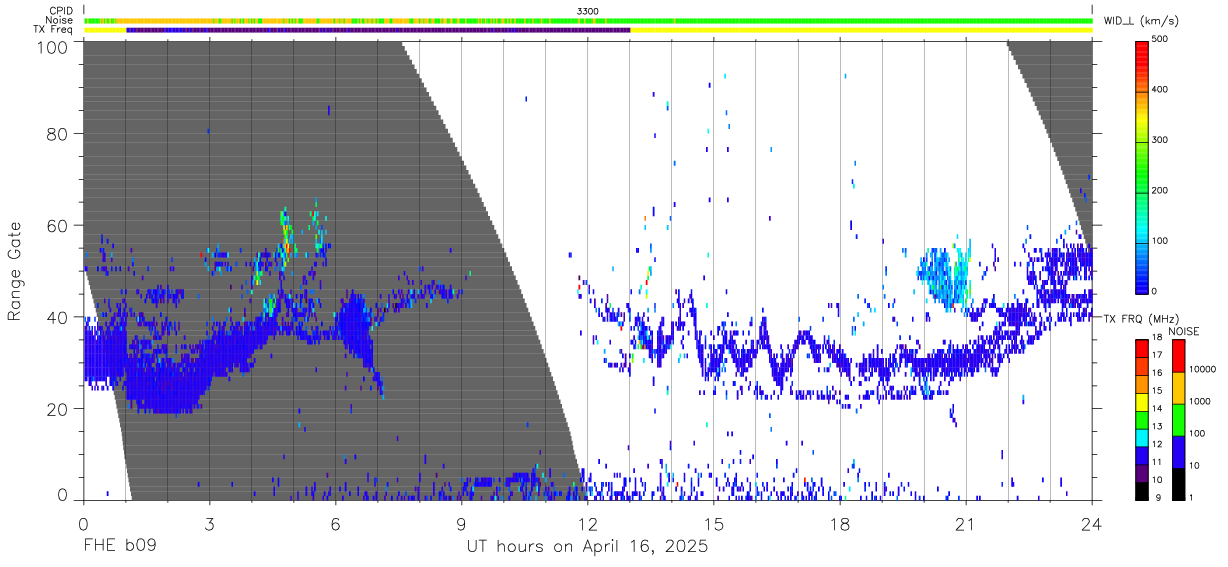The image size is (1228, 567).
Task: Click the 500 label on width colorbar
Action: click(x=1161, y=40)
